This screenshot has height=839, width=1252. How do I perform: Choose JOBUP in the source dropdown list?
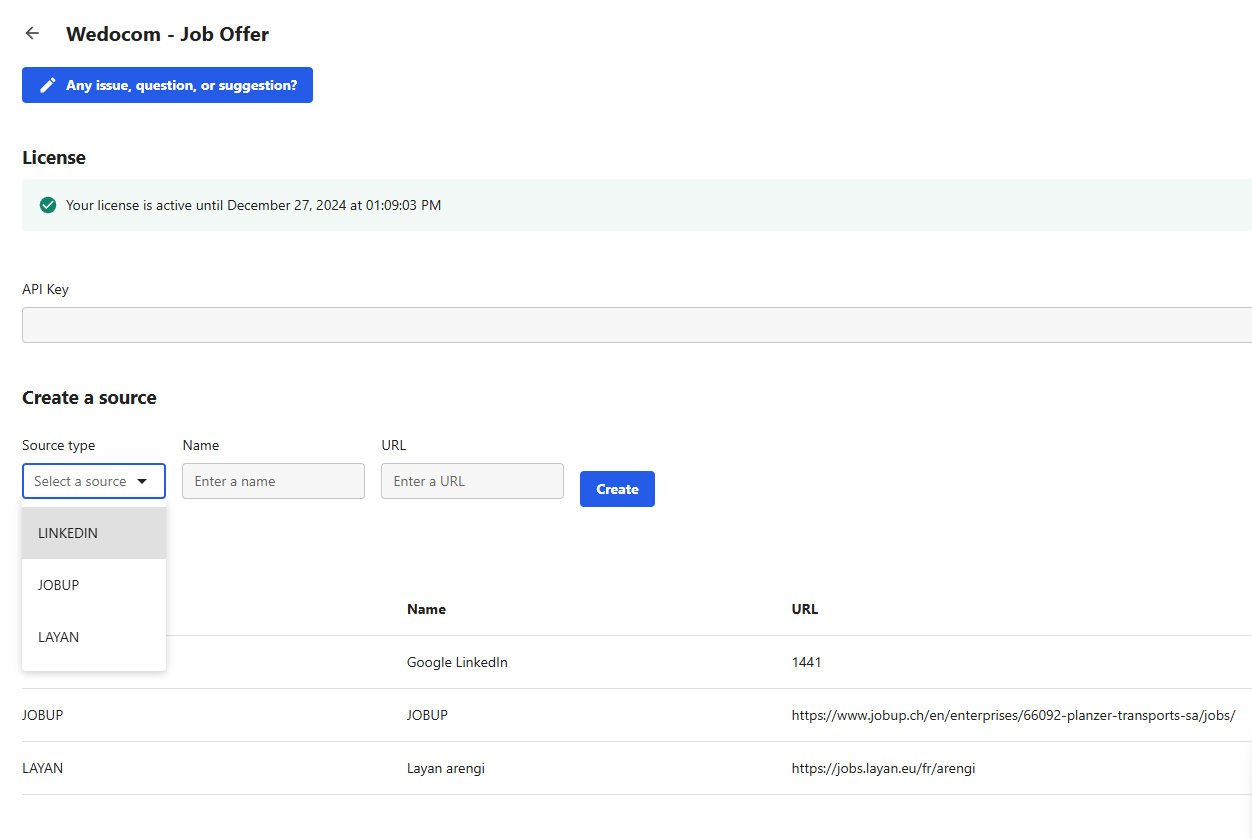[x=58, y=585]
